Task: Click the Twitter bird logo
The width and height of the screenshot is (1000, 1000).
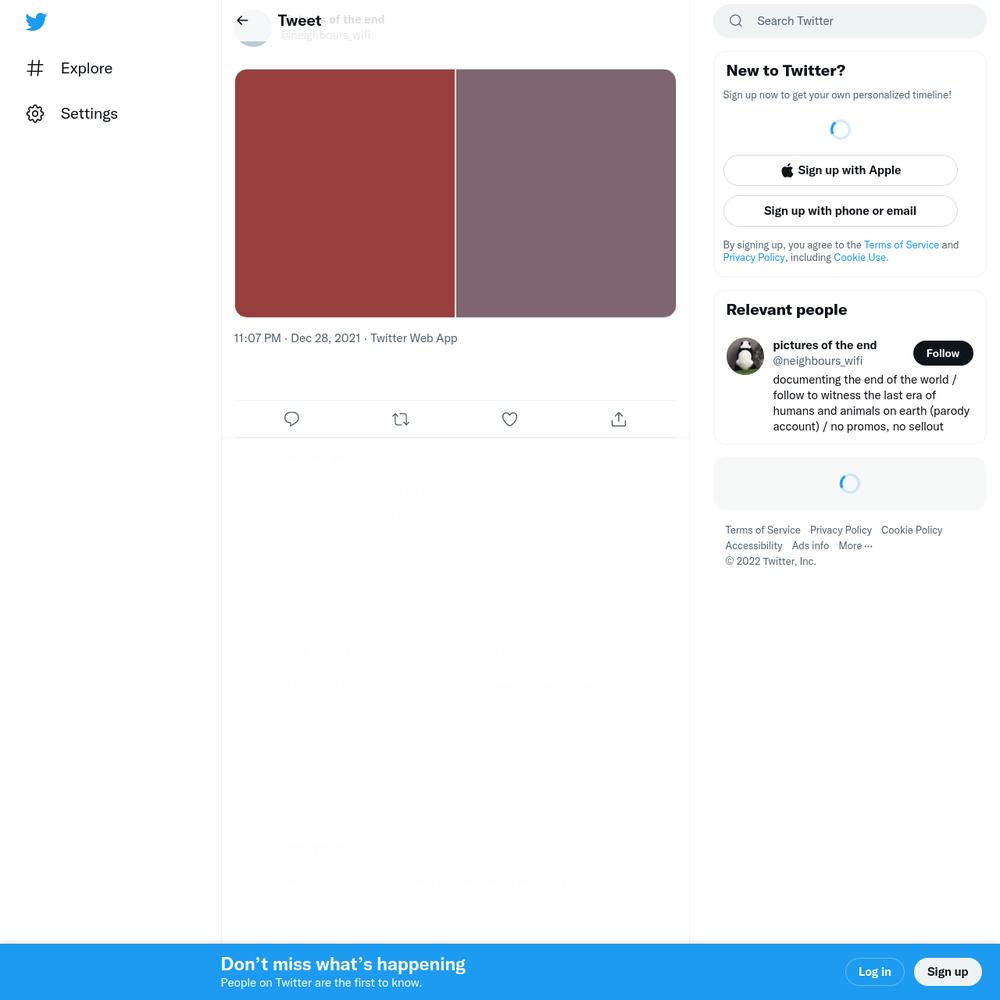Action: click(x=36, y=22)
